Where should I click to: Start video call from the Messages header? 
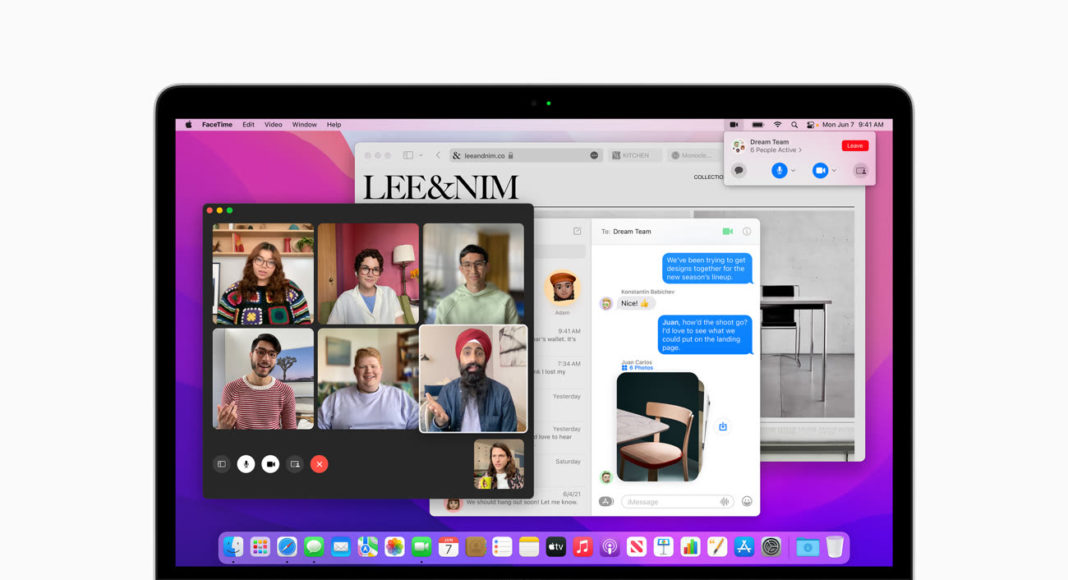[x=727, y=231]
